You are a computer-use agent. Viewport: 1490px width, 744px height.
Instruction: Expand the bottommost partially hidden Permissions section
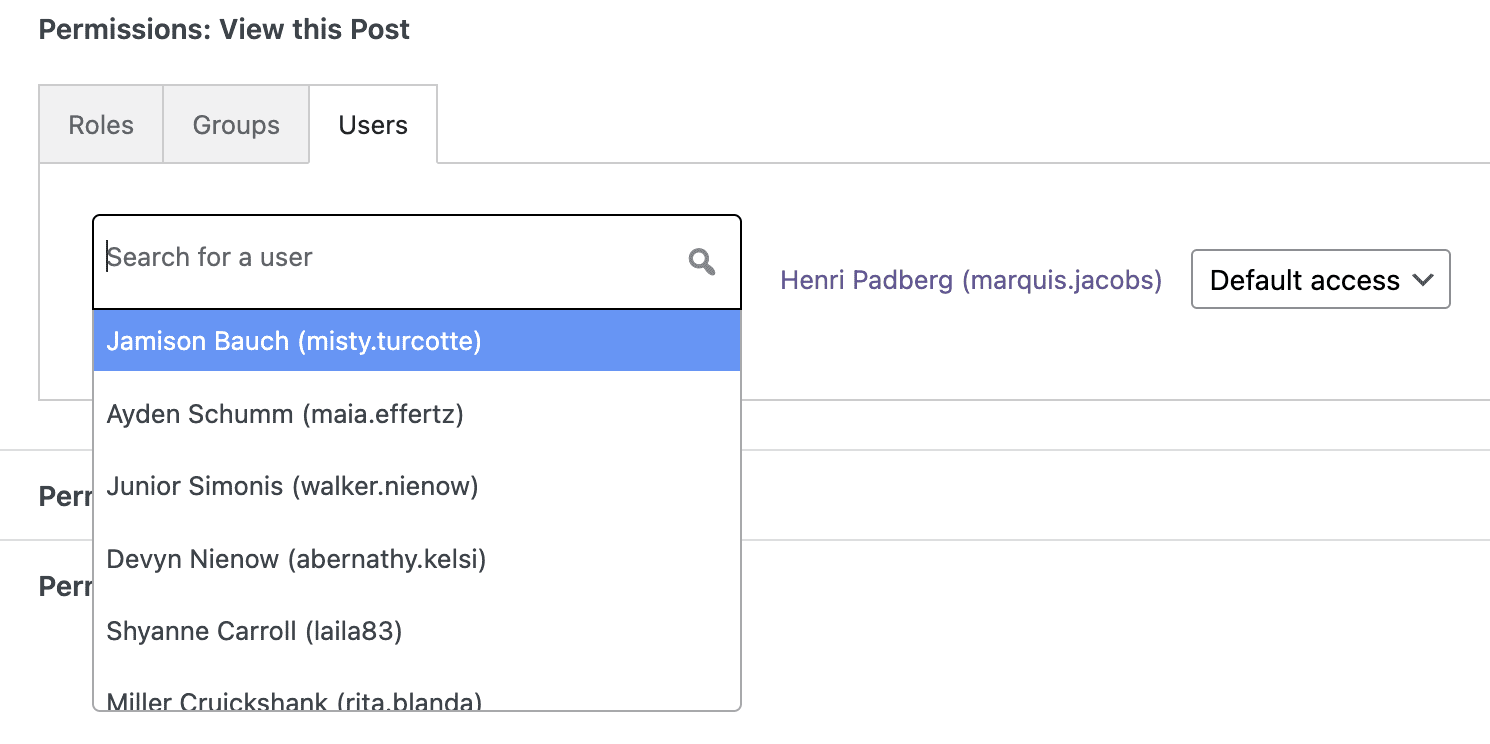[x=65, y=586]
